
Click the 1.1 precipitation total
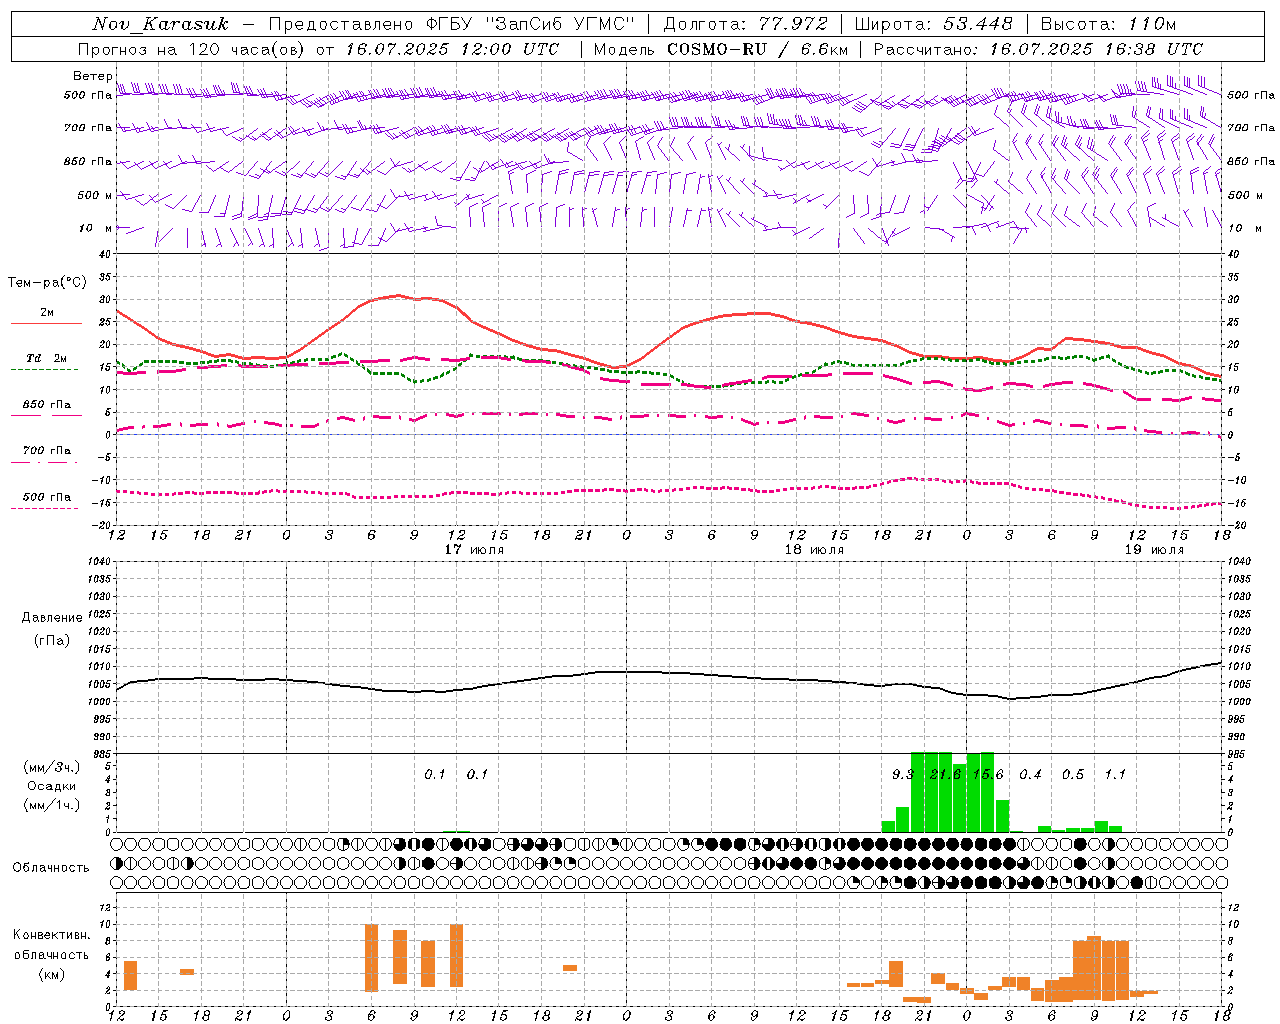(x=1115, y=774)
